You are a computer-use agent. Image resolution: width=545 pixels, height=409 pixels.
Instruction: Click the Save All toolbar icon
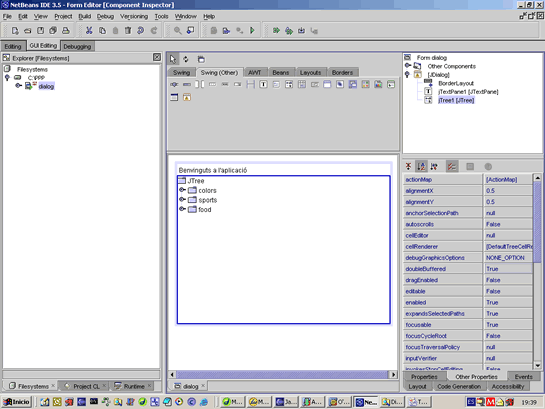tap(53, 31)
